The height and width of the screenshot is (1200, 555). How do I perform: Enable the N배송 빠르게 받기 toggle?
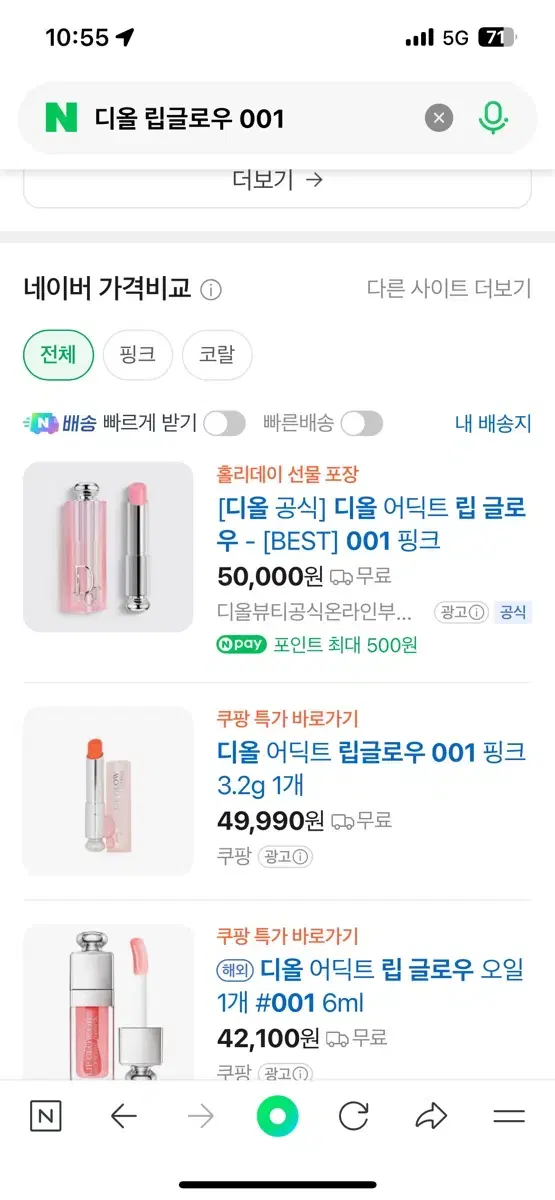(224, 423)
